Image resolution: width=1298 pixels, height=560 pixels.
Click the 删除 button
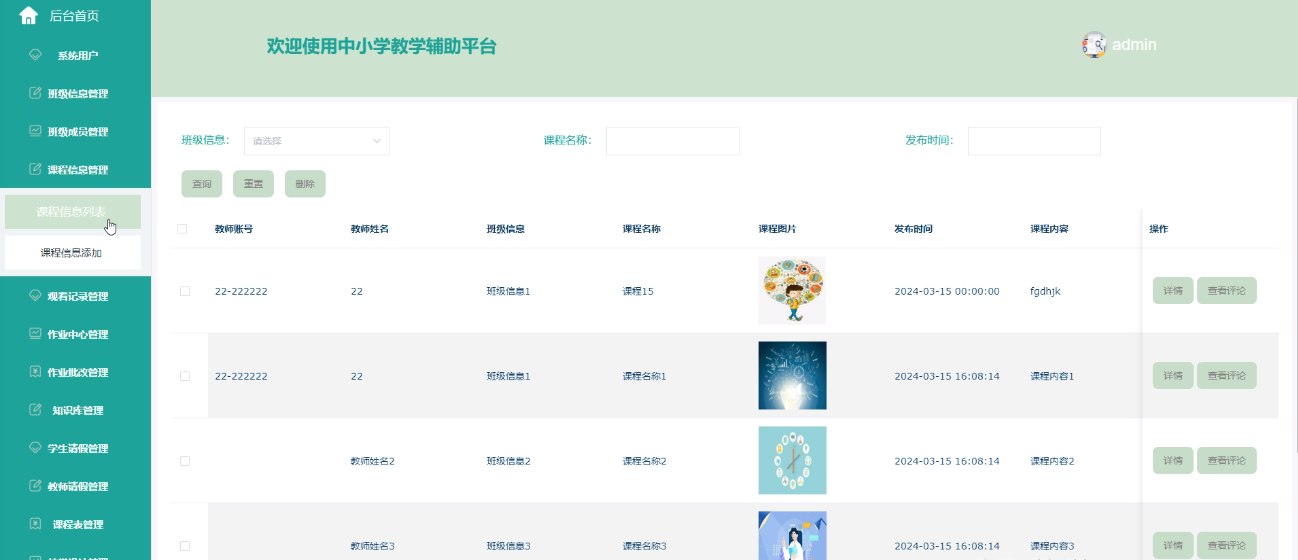coord(305,184)
